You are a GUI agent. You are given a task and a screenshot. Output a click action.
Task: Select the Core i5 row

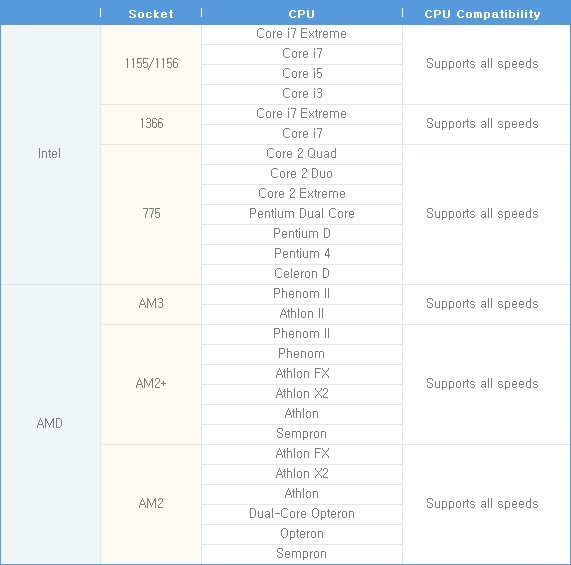pos(302,75)
